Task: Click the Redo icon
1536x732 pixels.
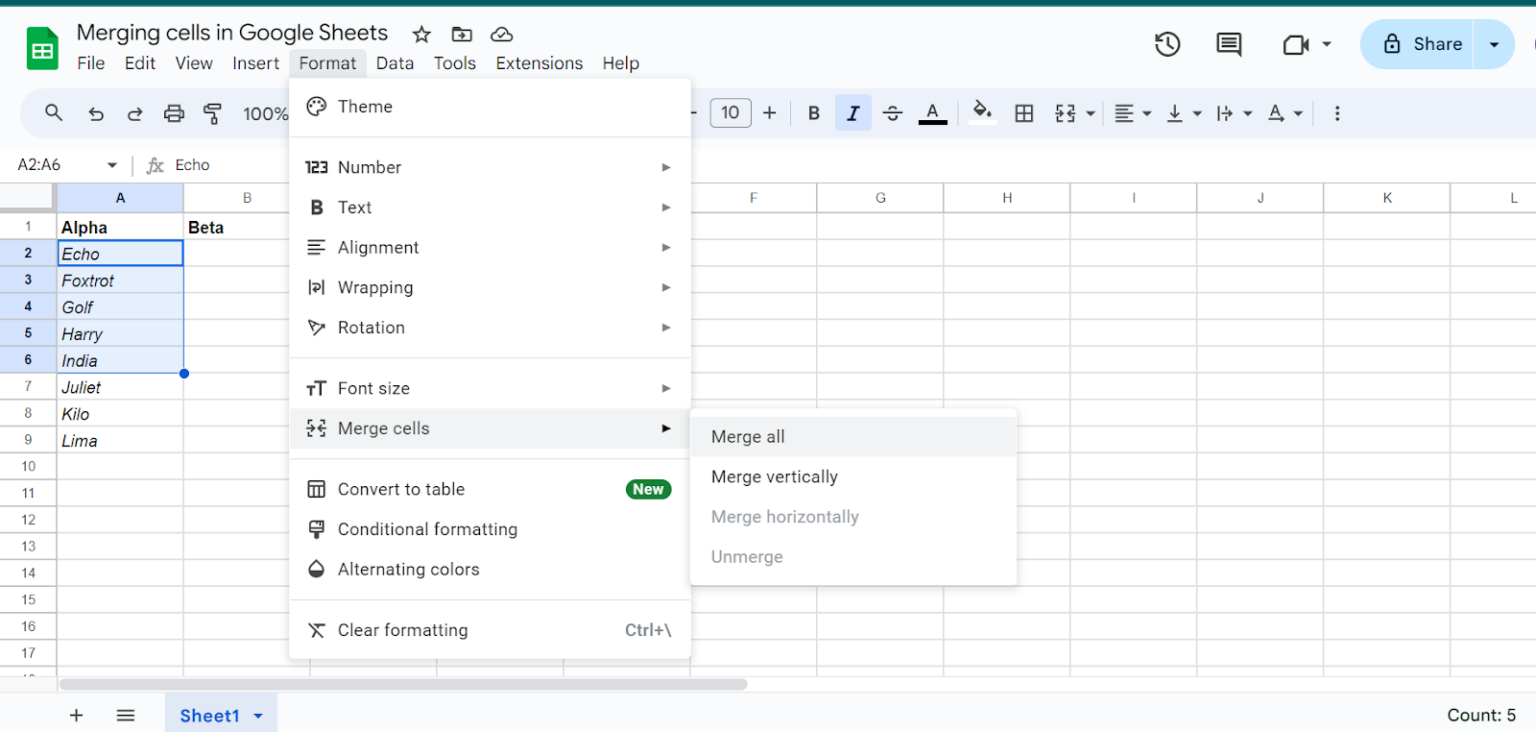Action: (135, 113)
